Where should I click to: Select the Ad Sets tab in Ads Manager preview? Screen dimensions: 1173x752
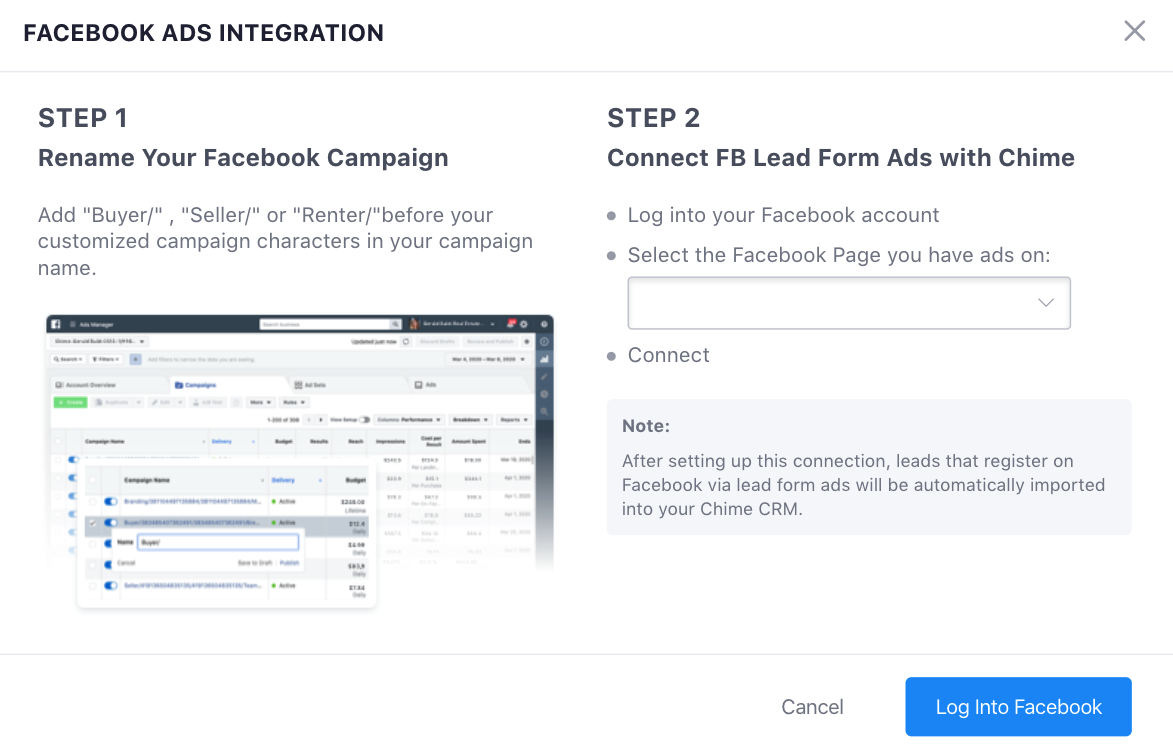pyautogui.click(x=310, y=385)
